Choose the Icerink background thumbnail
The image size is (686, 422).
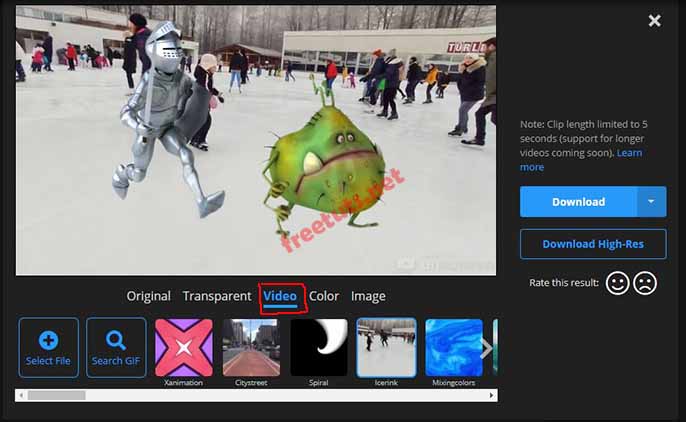pos(386,348)
